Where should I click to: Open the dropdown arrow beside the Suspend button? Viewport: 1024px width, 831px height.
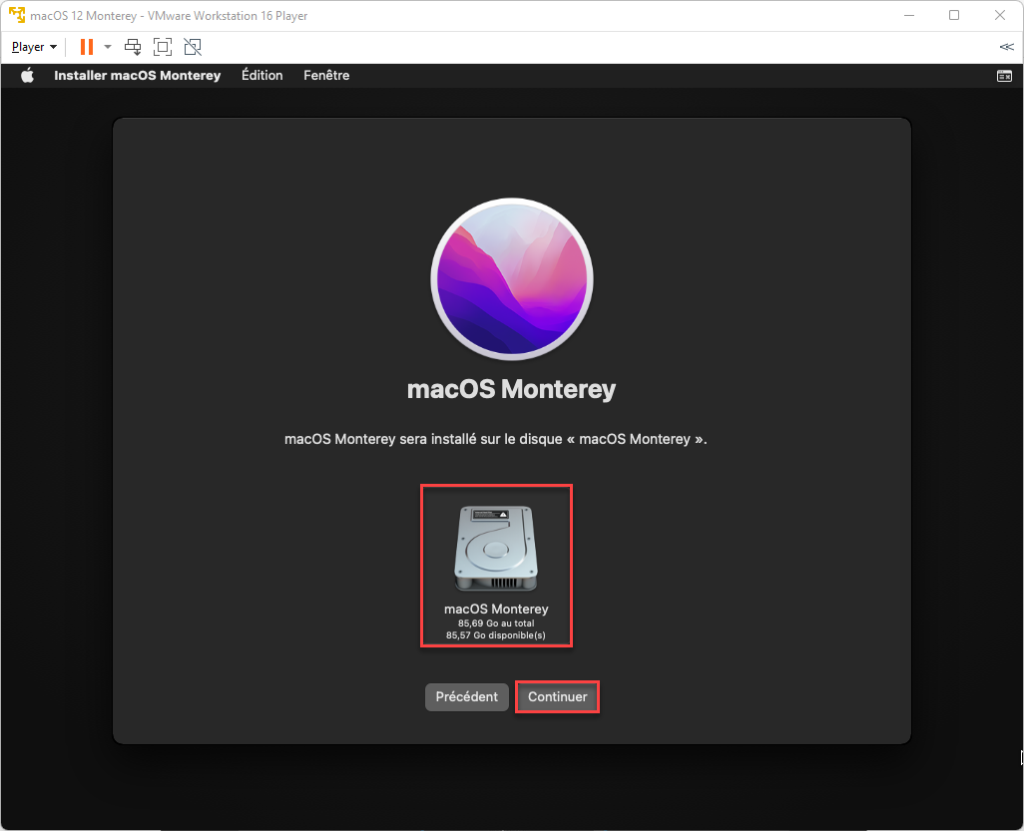coord(107,46)
